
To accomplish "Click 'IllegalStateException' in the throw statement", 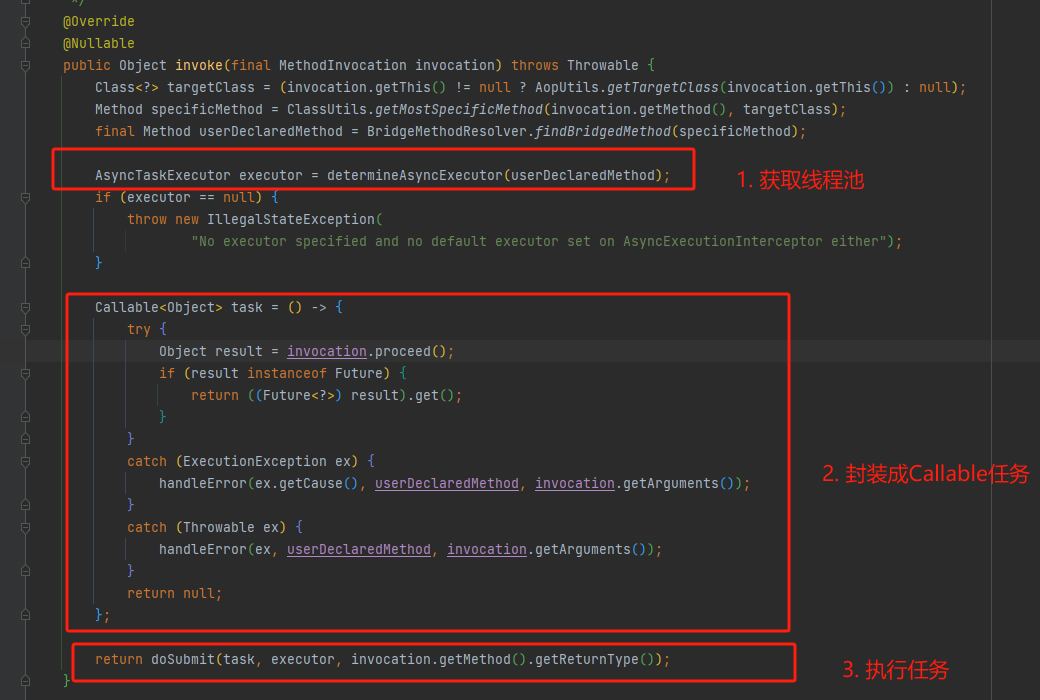I will pyautogui.click(x=291, y=220).
